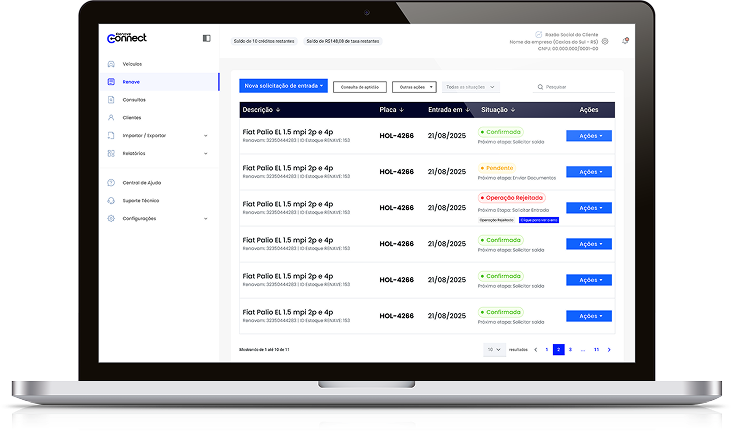This screenshot has height=431, width=731.
Task: Sort table by Placa column arrow
Action: [x=402, y=110]
